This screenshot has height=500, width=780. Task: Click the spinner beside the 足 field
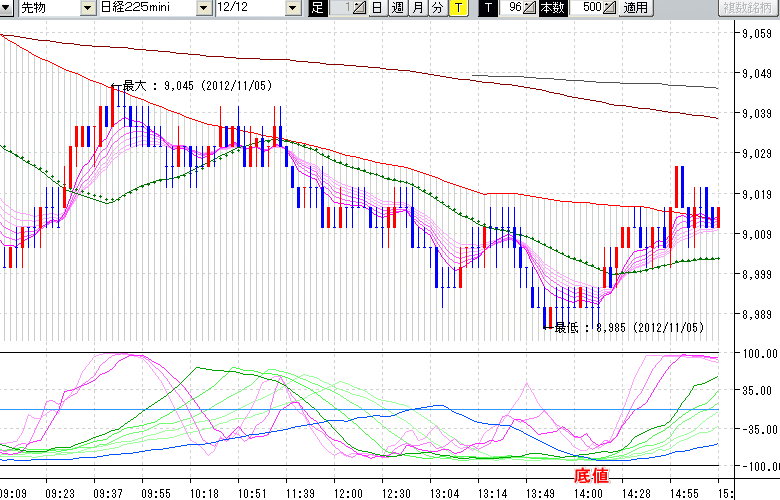360,8
